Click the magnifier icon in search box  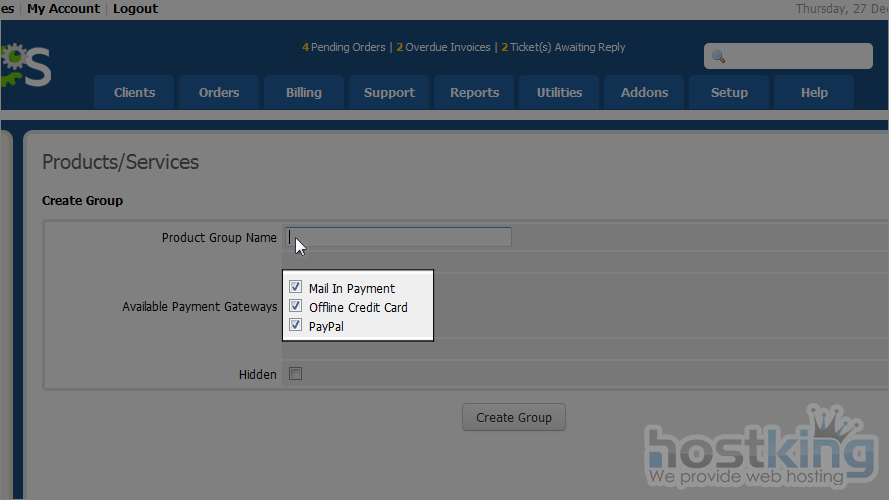pos(718,57)
